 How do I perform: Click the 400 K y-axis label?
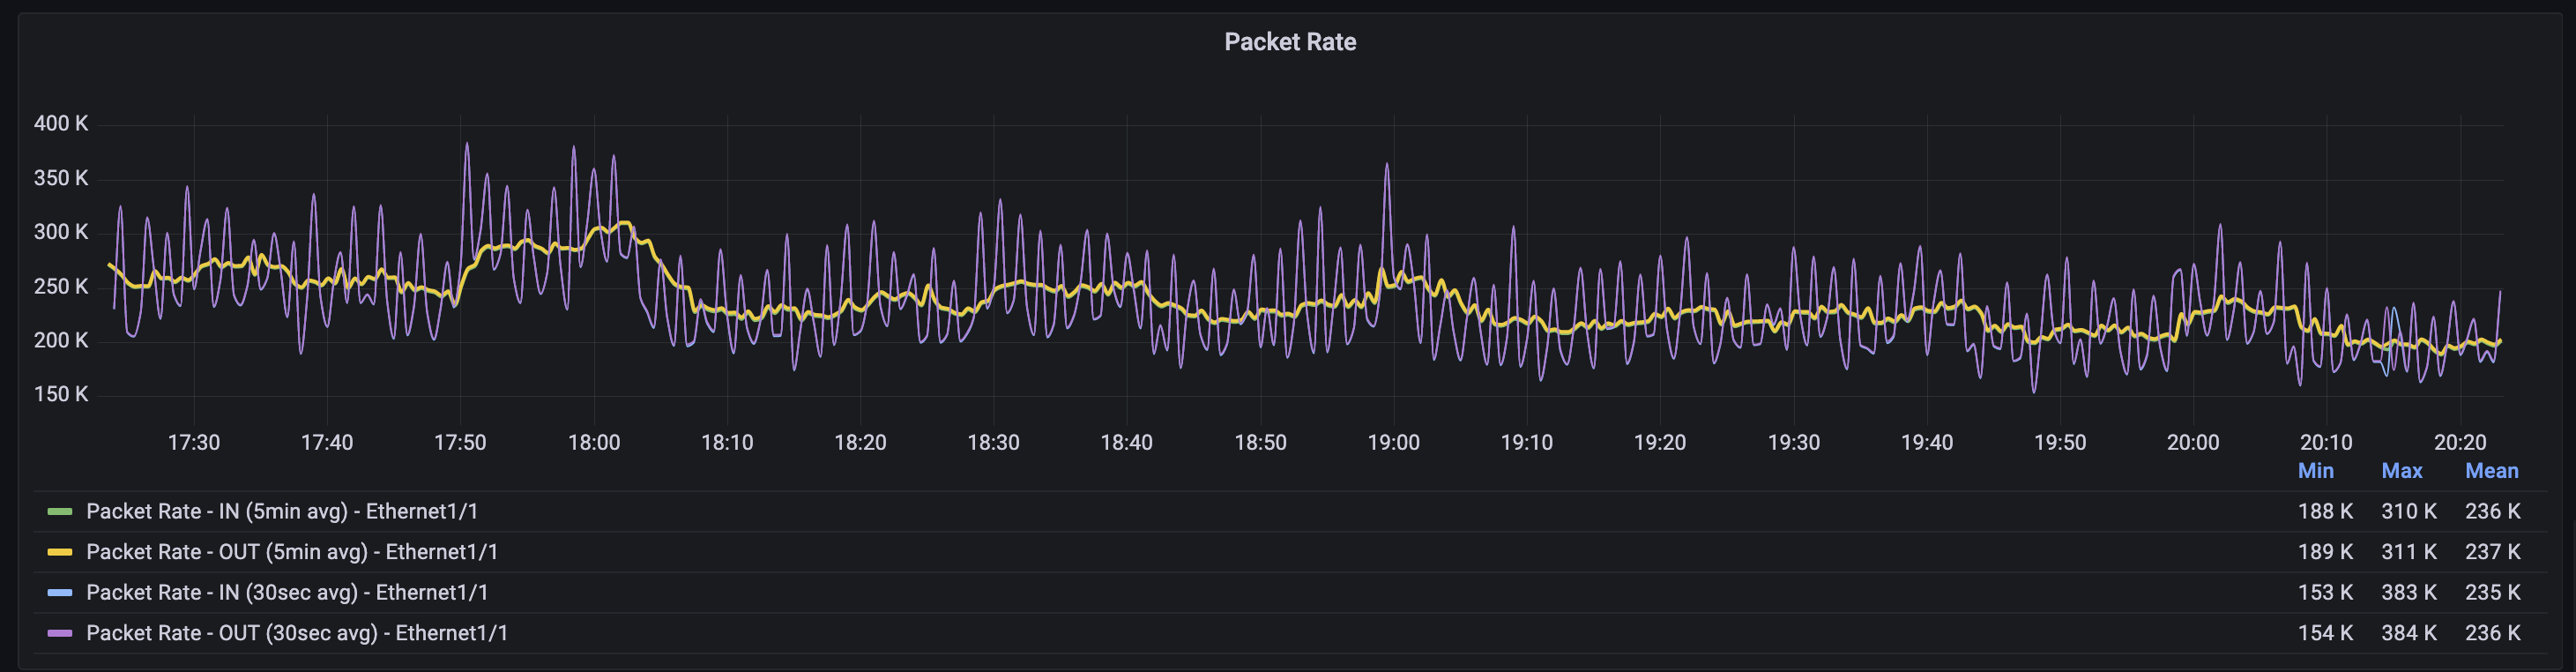[61, 124]
